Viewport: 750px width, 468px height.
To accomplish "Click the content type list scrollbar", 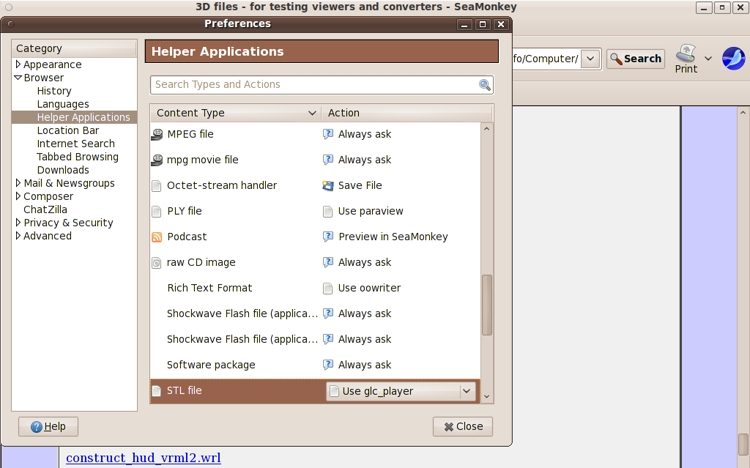I will click(487, 305).
